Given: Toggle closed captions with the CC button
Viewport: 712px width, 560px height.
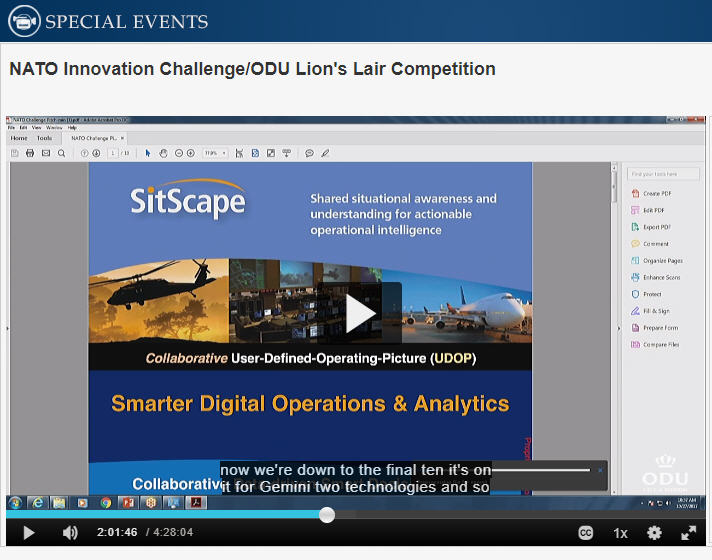Looking at the screenshot, I should 585,533.
